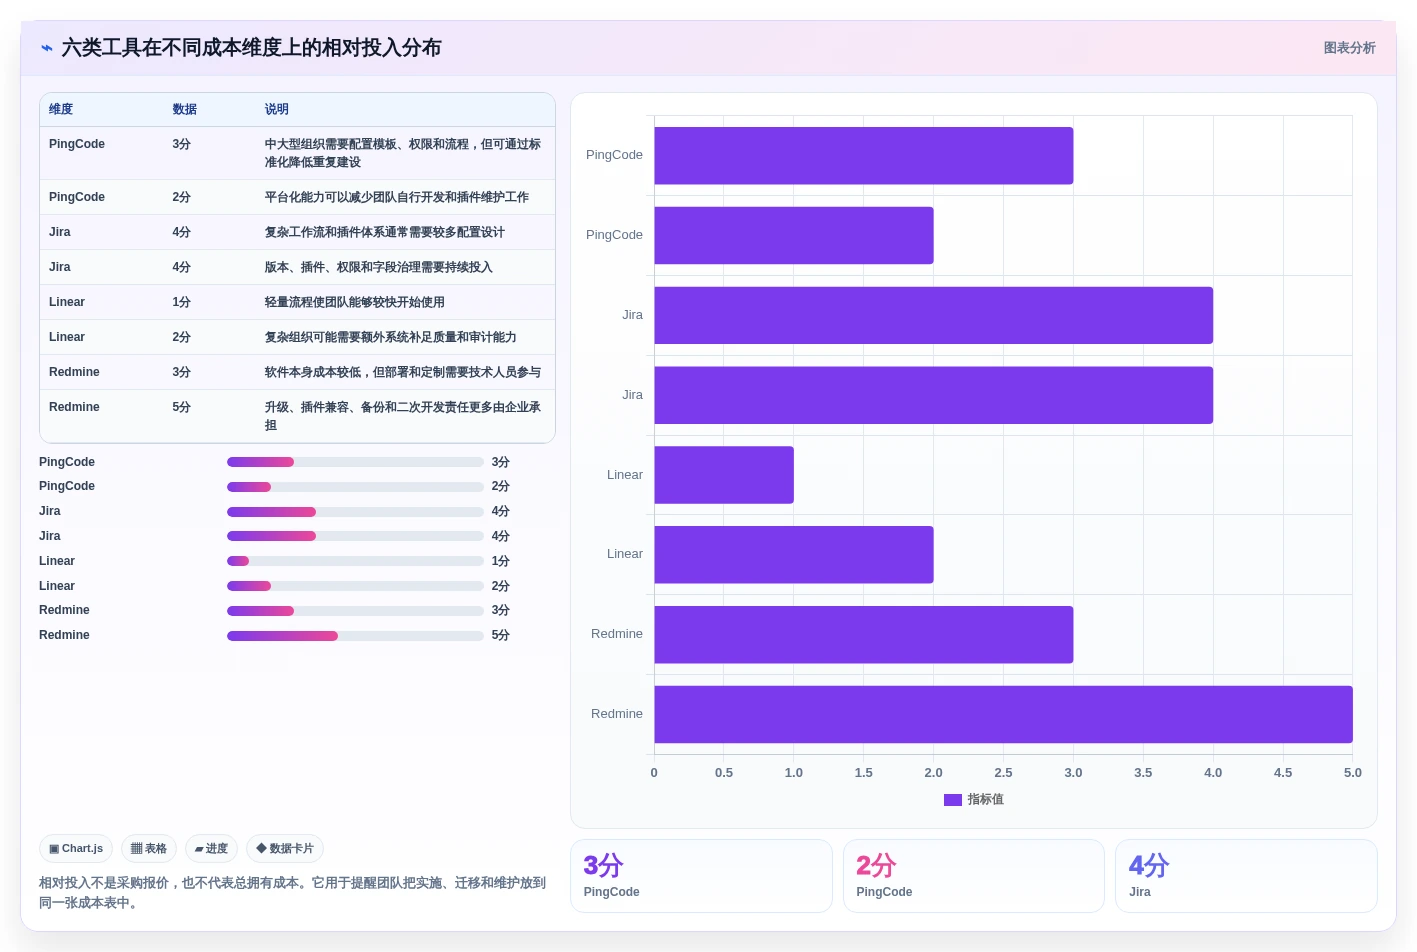1417x952 pixels.
Task: Click the PingCode chart bar reaching 2.0
Action: coord(794,235)
